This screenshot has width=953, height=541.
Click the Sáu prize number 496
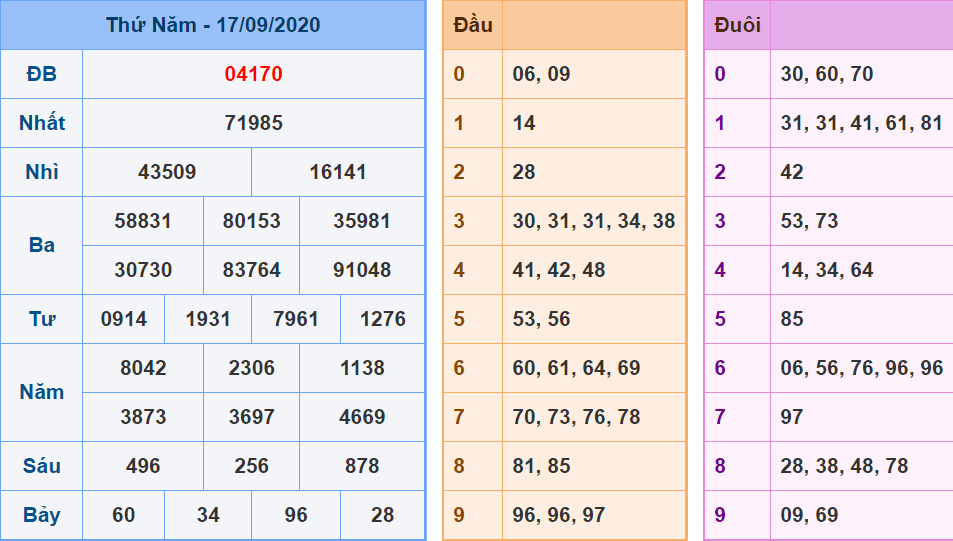[143, 466]
